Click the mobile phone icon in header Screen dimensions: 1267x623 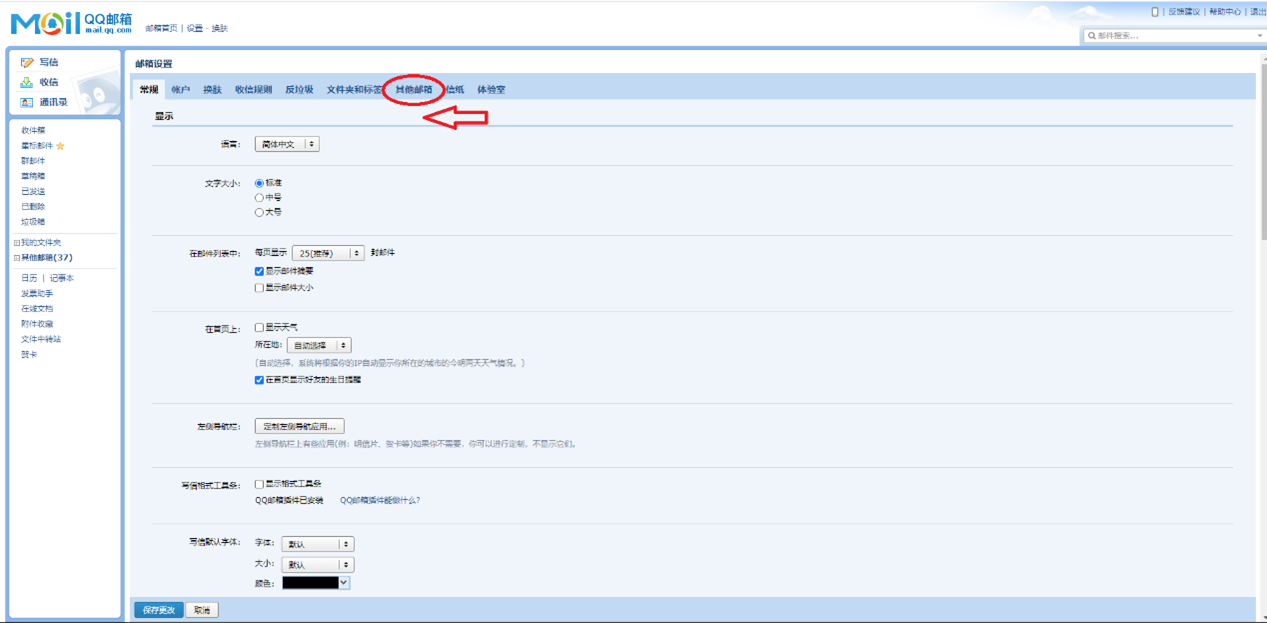[1155, 12]
